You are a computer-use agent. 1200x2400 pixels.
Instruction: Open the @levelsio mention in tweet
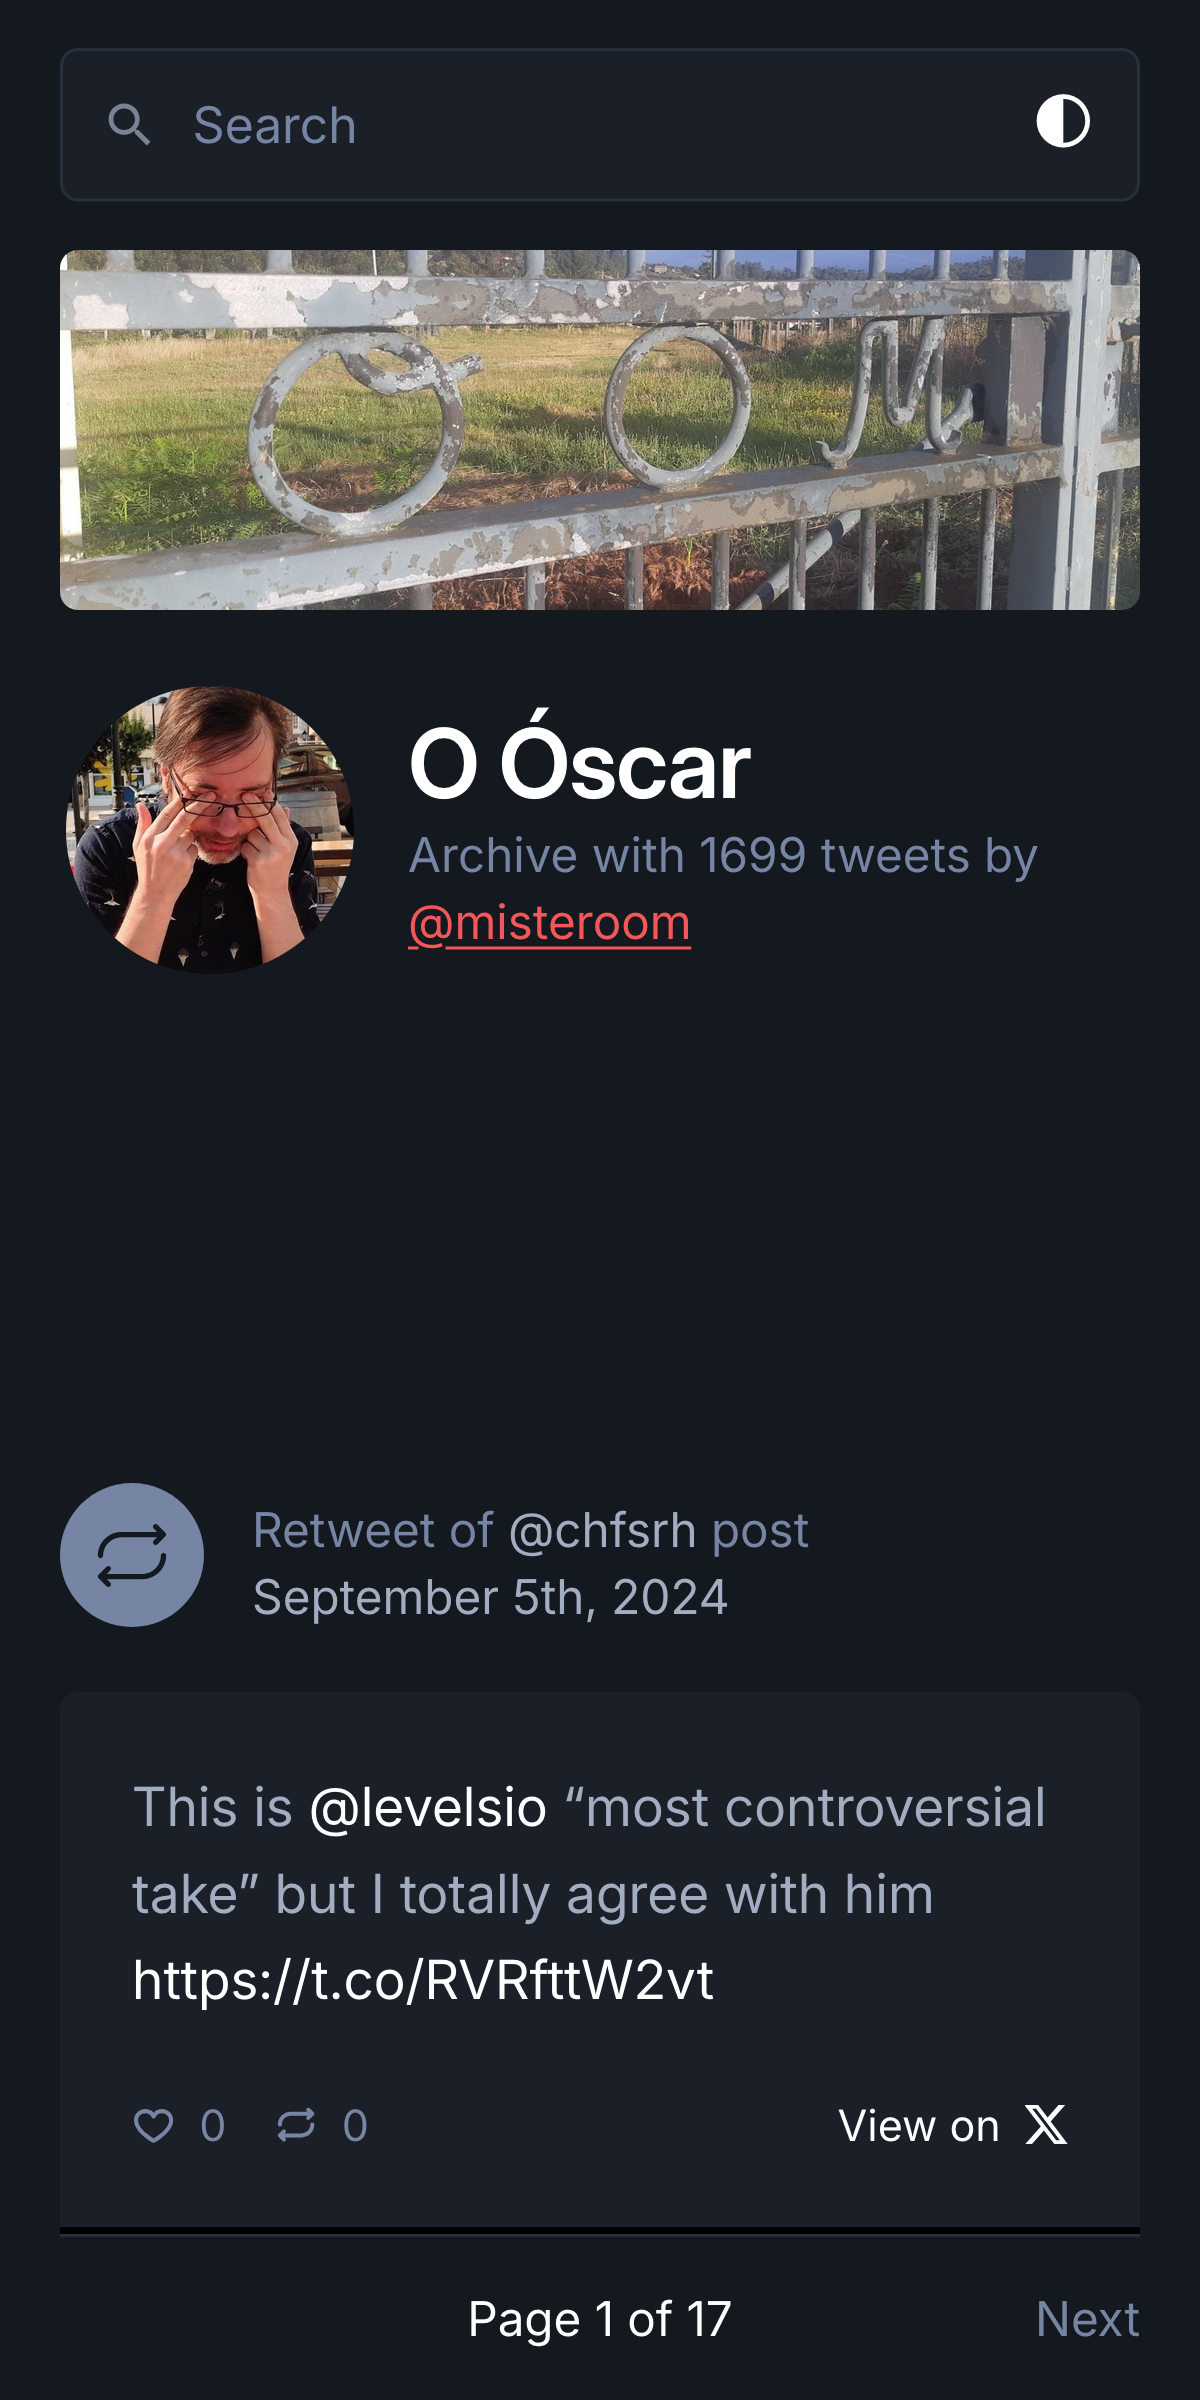point(428,1808)
